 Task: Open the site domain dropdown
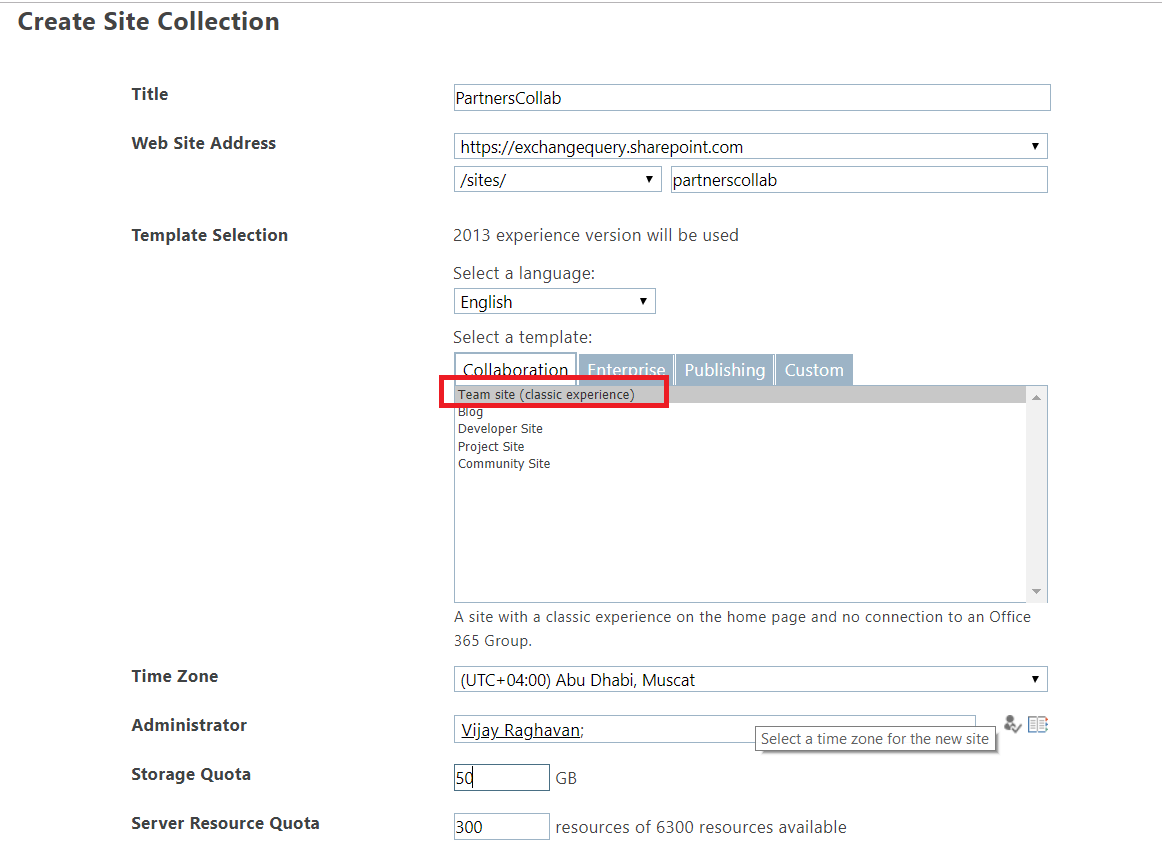click(1035, 145)
